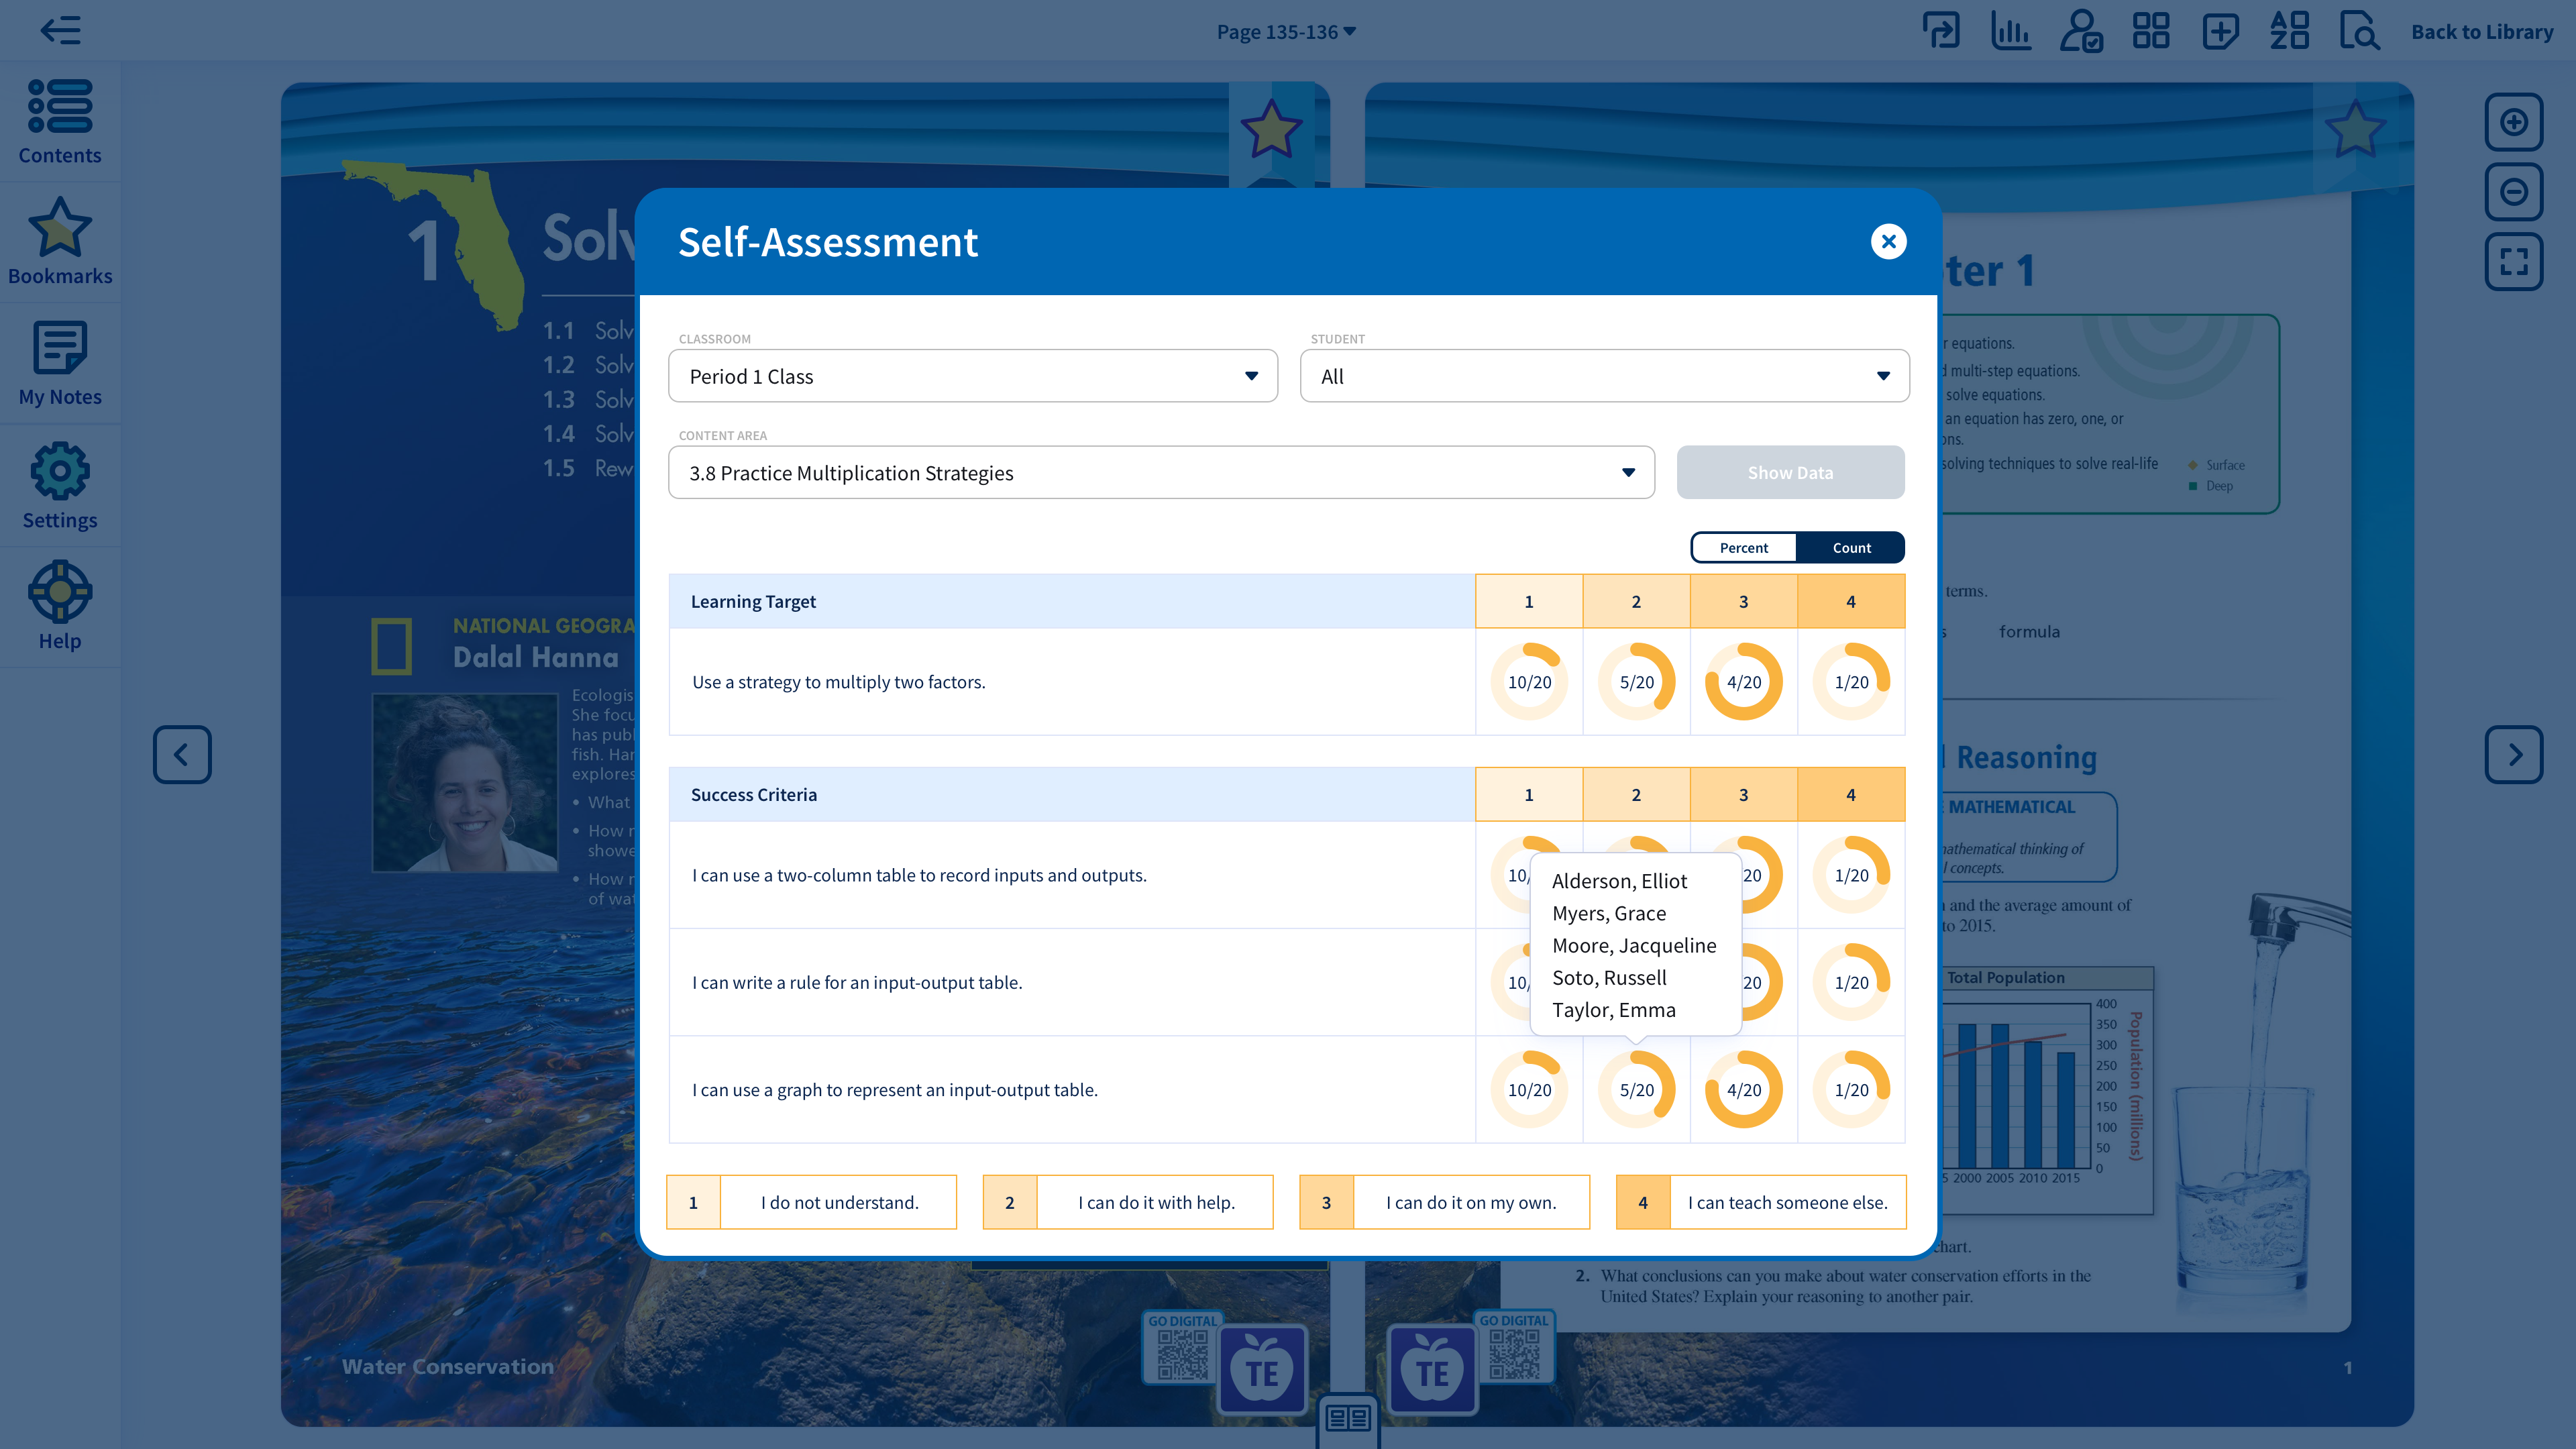Click Dalal Hanna portrait photo

[x=465, y=783]
